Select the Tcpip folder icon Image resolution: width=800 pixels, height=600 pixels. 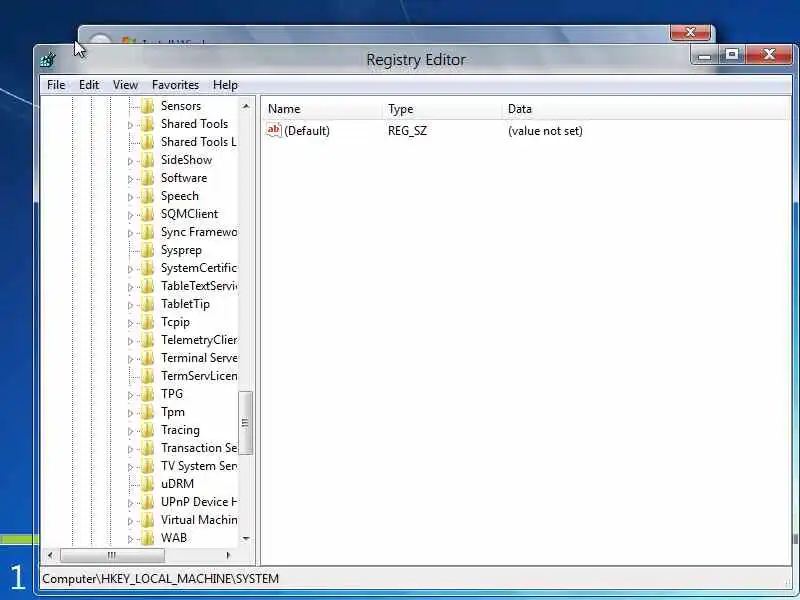point(147,322)
